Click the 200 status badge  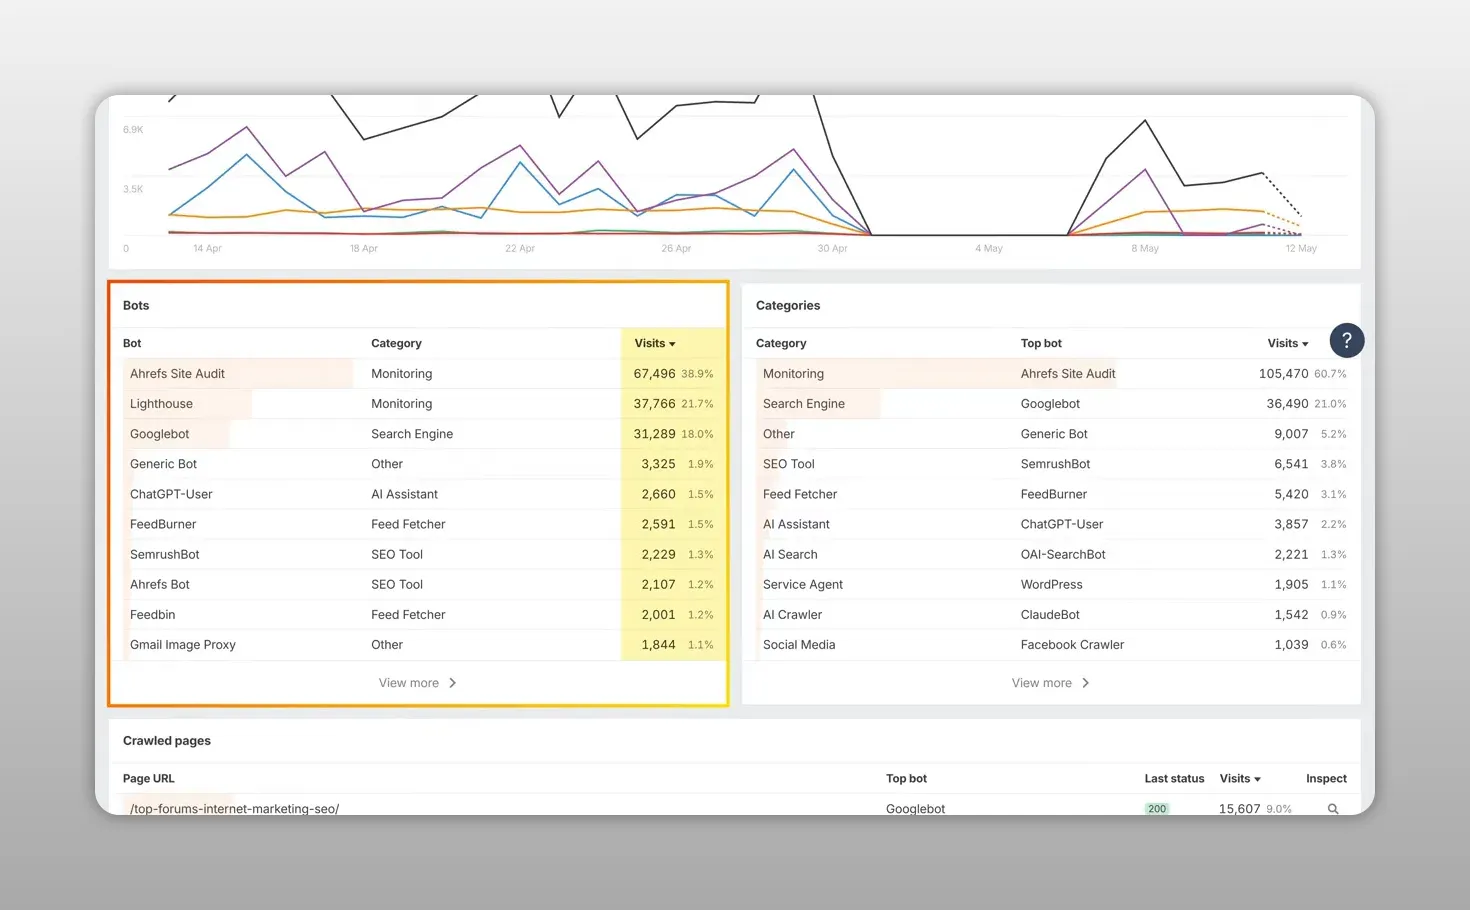pos(1157,809)
